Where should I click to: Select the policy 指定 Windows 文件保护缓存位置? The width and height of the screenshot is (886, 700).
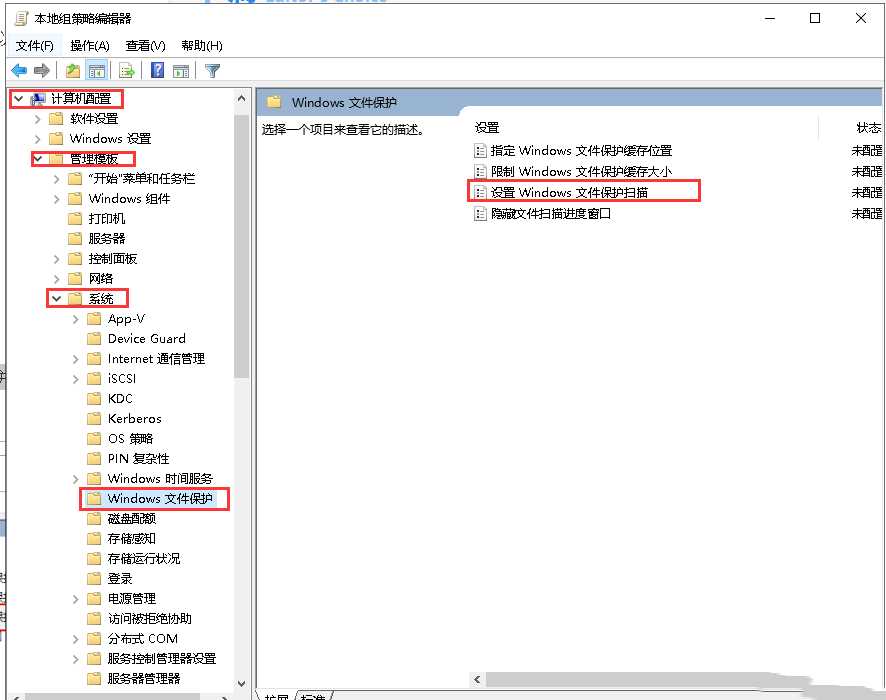point(581,151)
